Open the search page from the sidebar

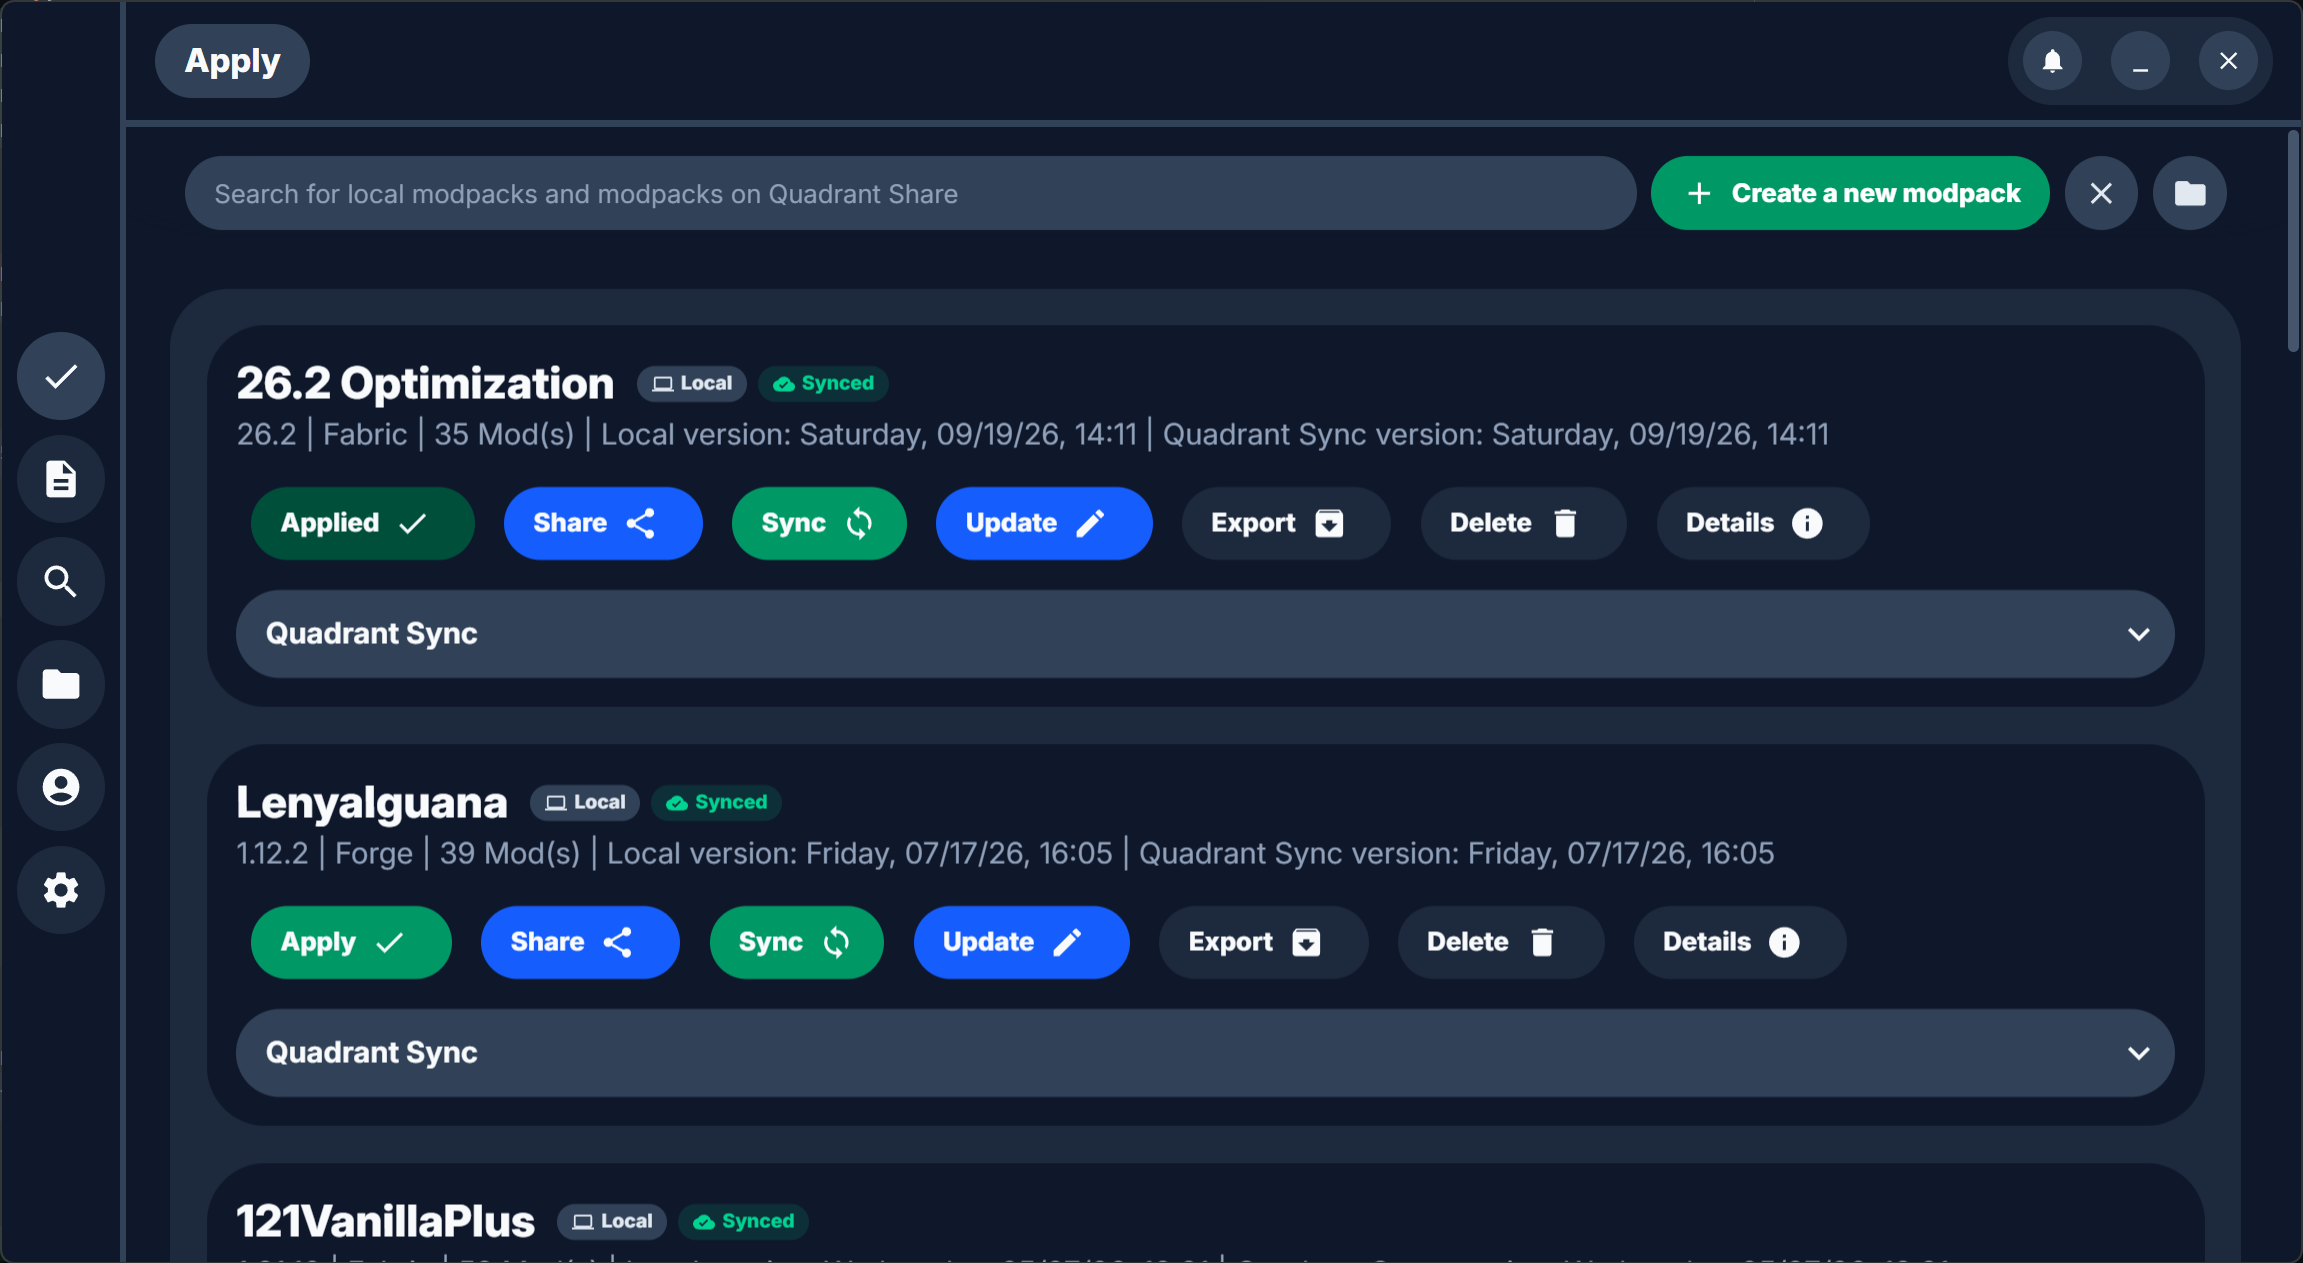pos(61,582)
